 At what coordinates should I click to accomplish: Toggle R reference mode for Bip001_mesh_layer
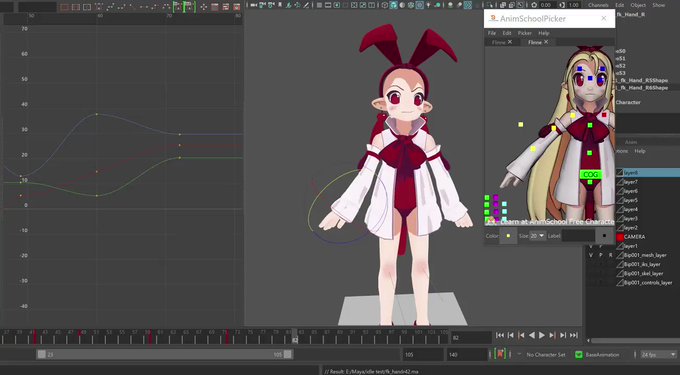(x=611, y=255)
